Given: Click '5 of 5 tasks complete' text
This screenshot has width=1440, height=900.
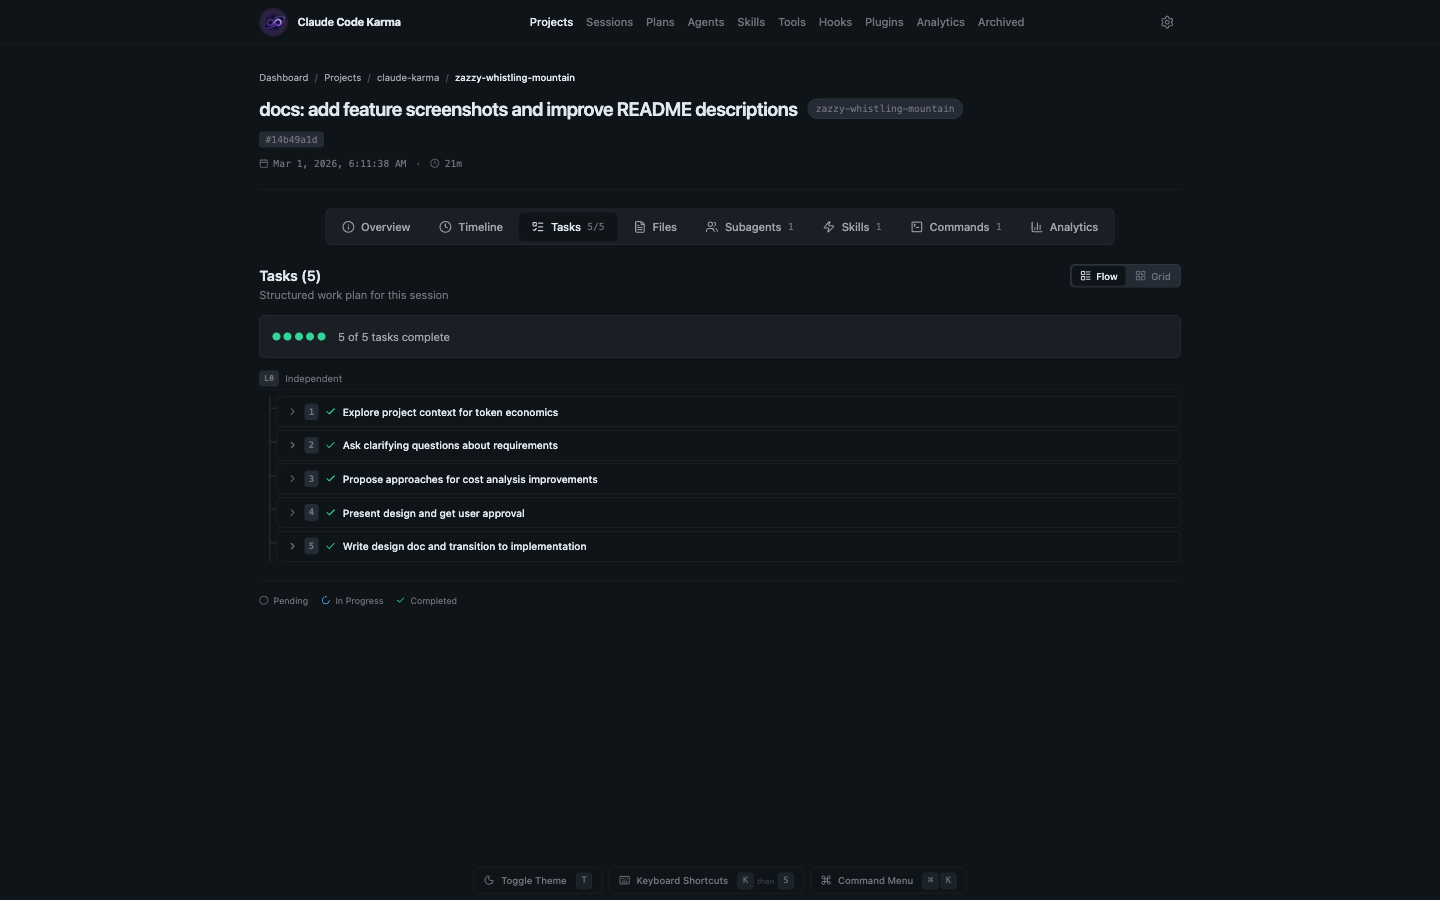Looking at the screenshot, I should click(394, 337).
